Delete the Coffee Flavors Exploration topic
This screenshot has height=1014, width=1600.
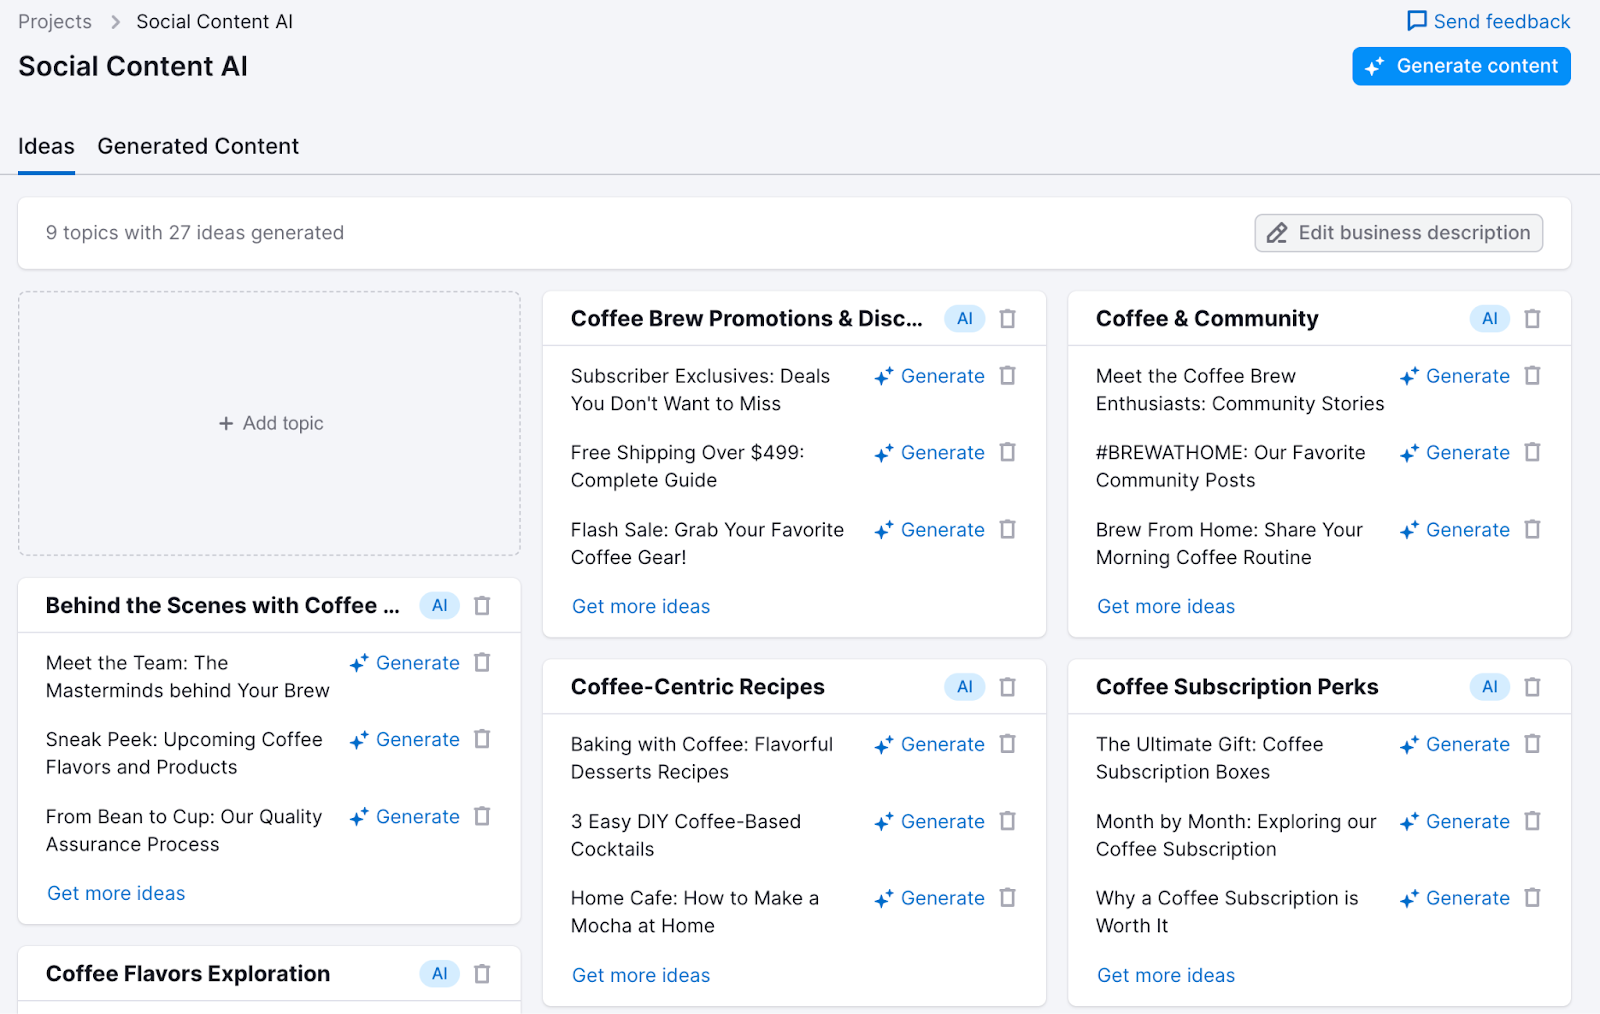click(x=482, y=973)
